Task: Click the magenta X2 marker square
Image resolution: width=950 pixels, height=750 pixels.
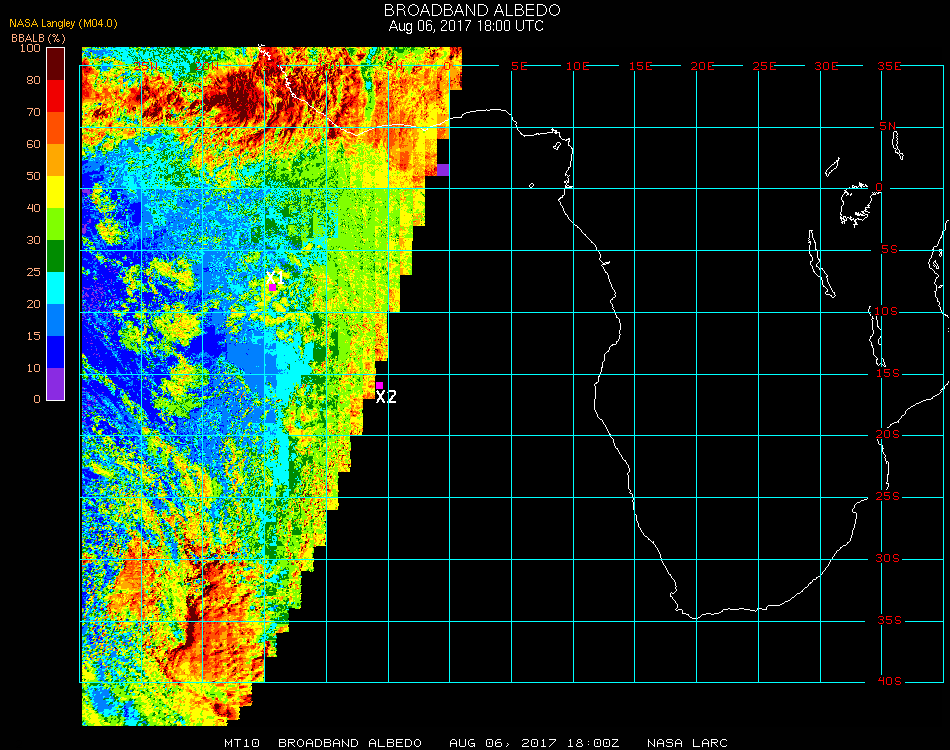Action: pyautogui.click(x=379, y=385)
